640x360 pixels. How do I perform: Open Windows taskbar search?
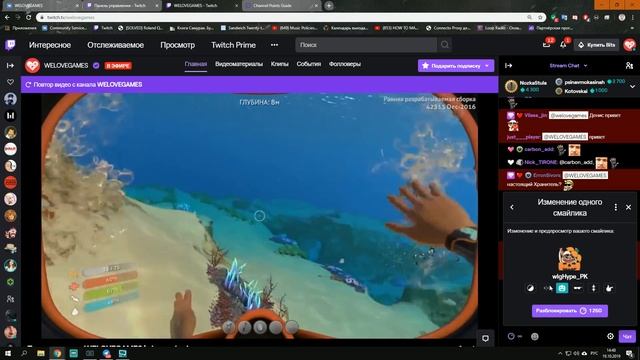coord(24,353)
